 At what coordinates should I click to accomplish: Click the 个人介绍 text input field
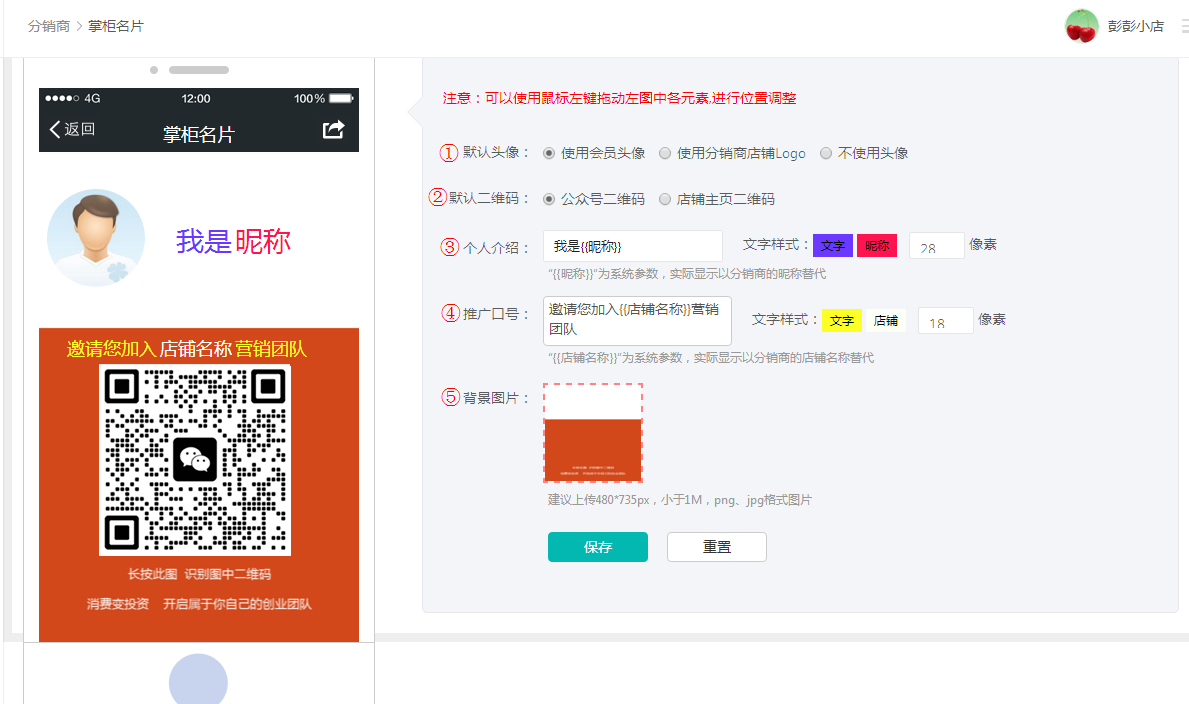point(633,246)
